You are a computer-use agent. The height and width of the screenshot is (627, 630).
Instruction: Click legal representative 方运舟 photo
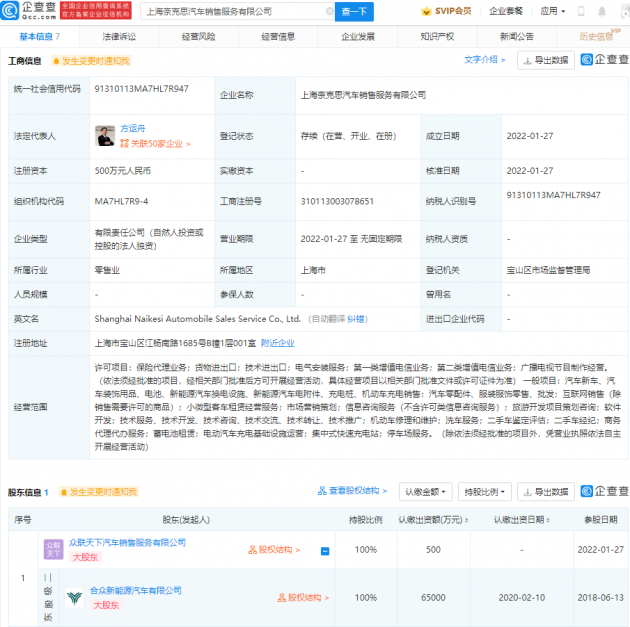[x=105, y=136]
